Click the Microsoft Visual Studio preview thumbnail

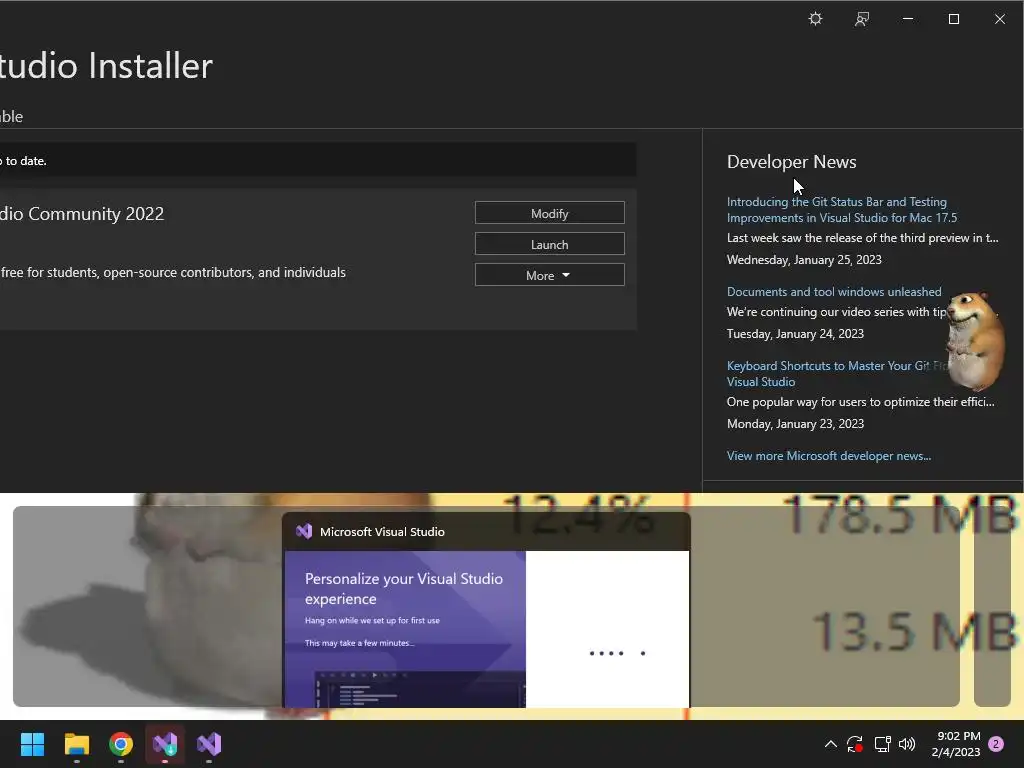486,628
